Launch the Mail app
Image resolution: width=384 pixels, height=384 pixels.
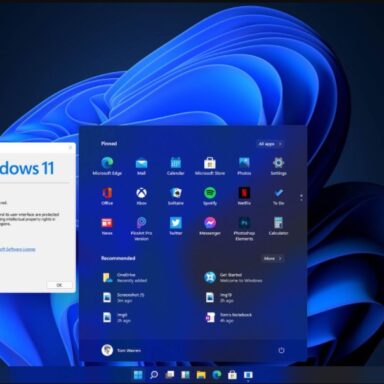[141, 166]
